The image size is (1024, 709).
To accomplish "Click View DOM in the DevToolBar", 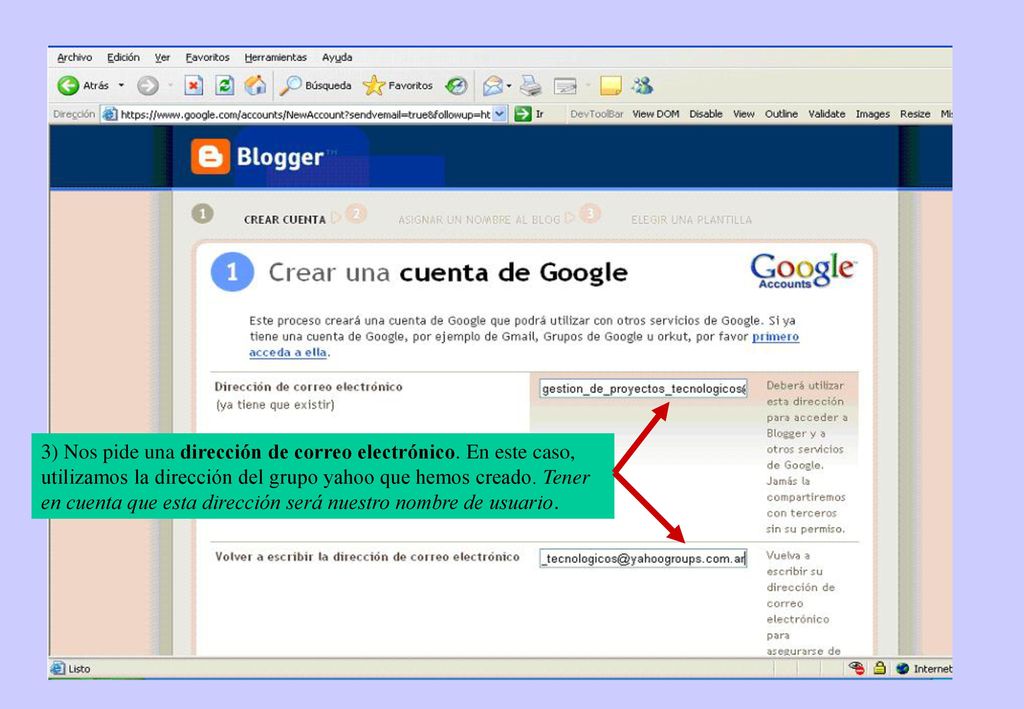I will coord(656,114).
